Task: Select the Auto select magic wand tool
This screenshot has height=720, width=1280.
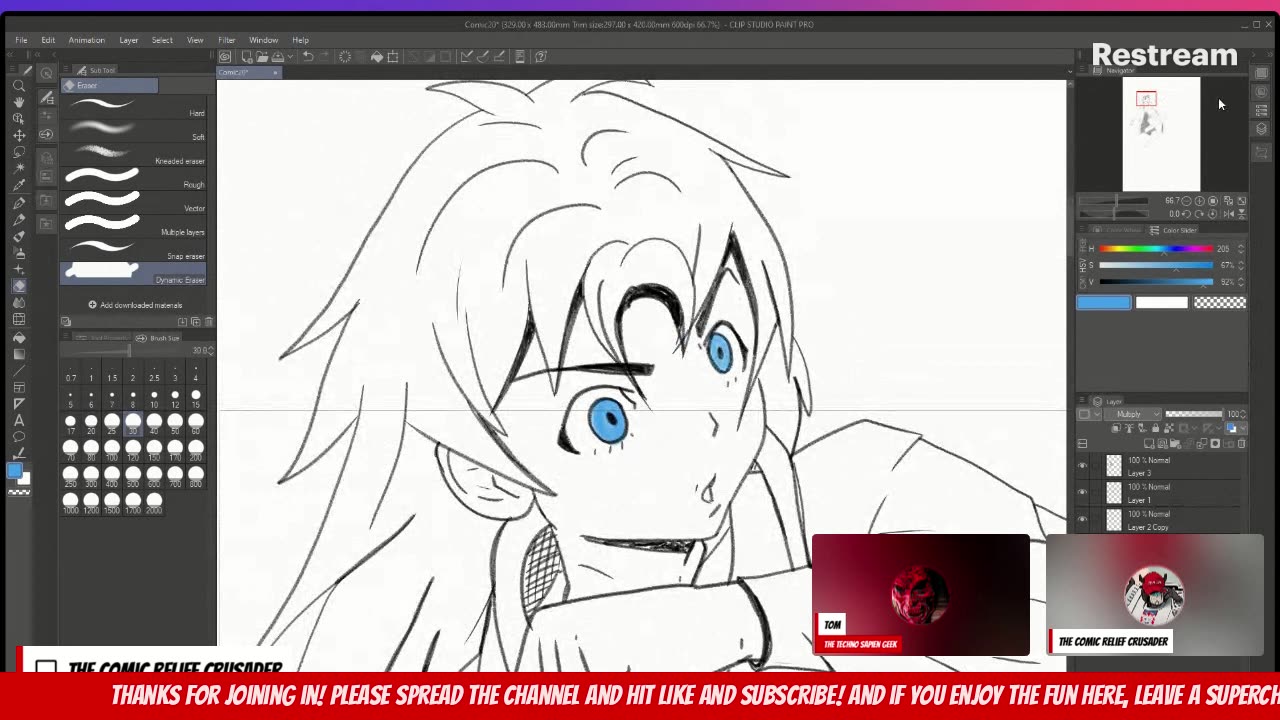Action: click(x=18, y=169)
